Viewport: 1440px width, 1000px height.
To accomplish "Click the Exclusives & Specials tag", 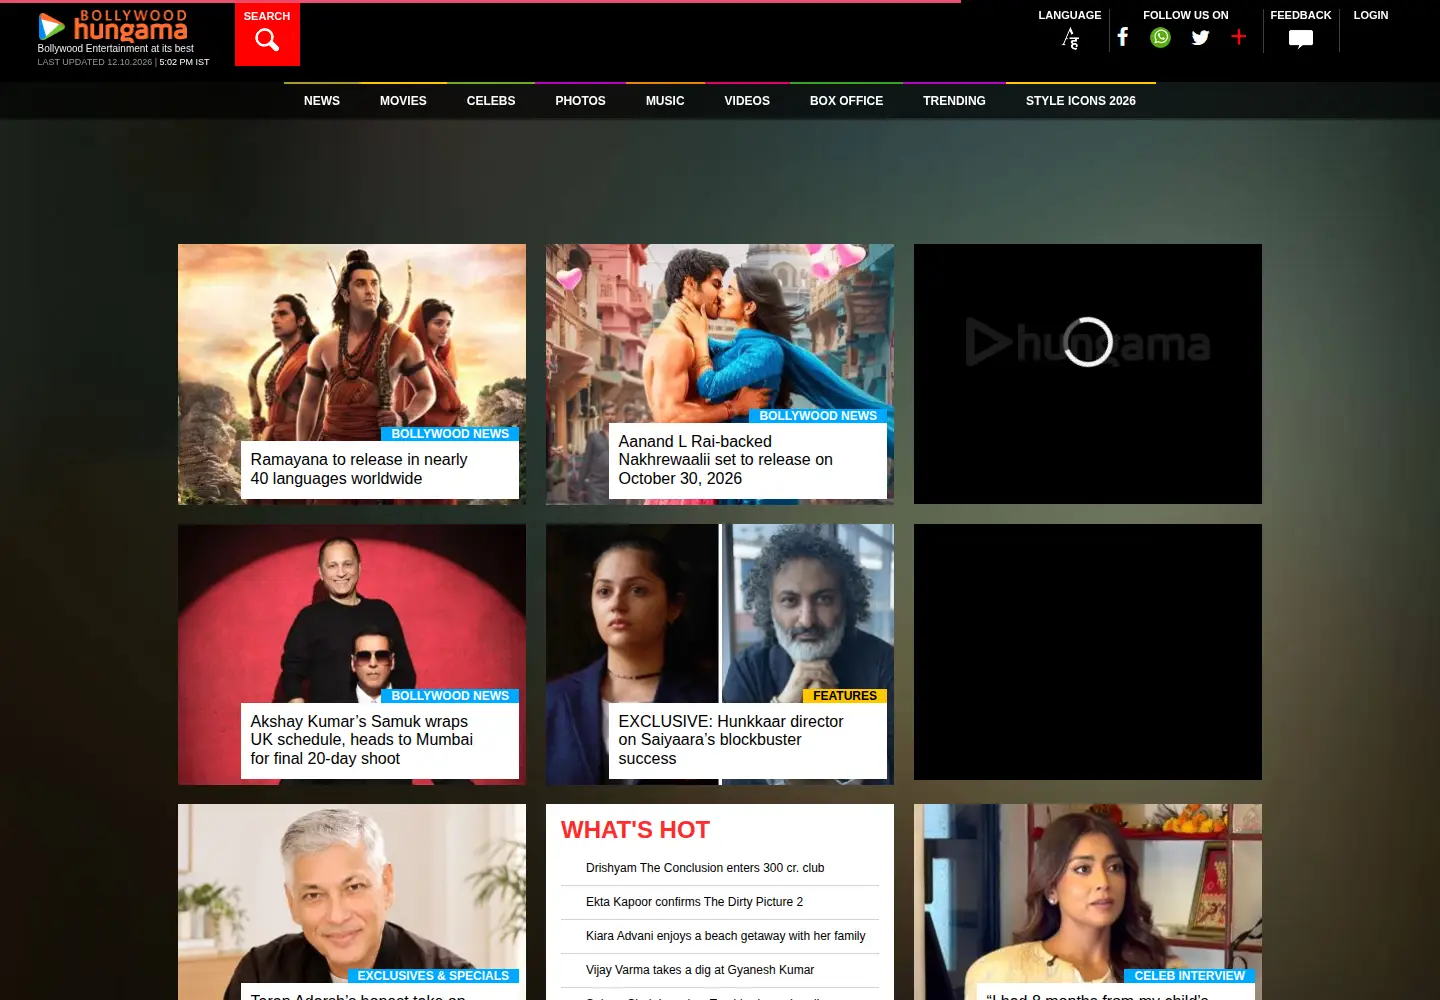I will (x=433, y=976).
